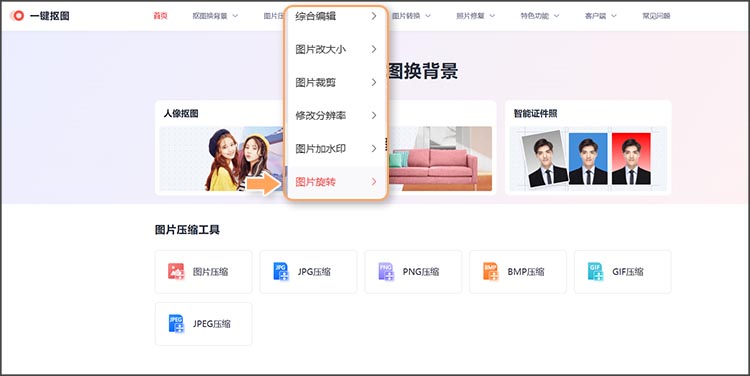The image size is (750, 376).
Task: Click the PNG压缩 button label
Action: [421, 272]
